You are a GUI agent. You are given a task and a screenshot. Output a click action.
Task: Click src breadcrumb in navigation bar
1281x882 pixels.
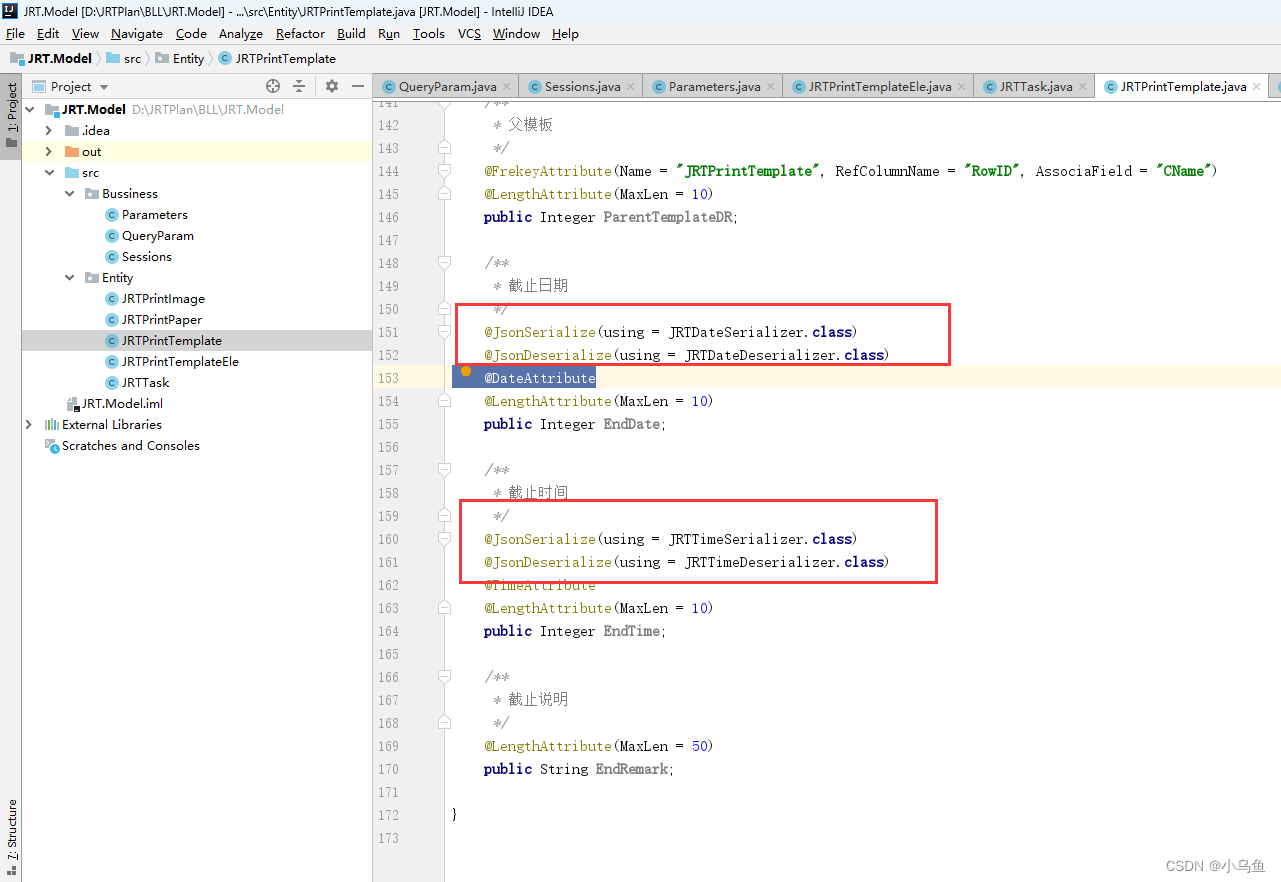pos(124,58)
